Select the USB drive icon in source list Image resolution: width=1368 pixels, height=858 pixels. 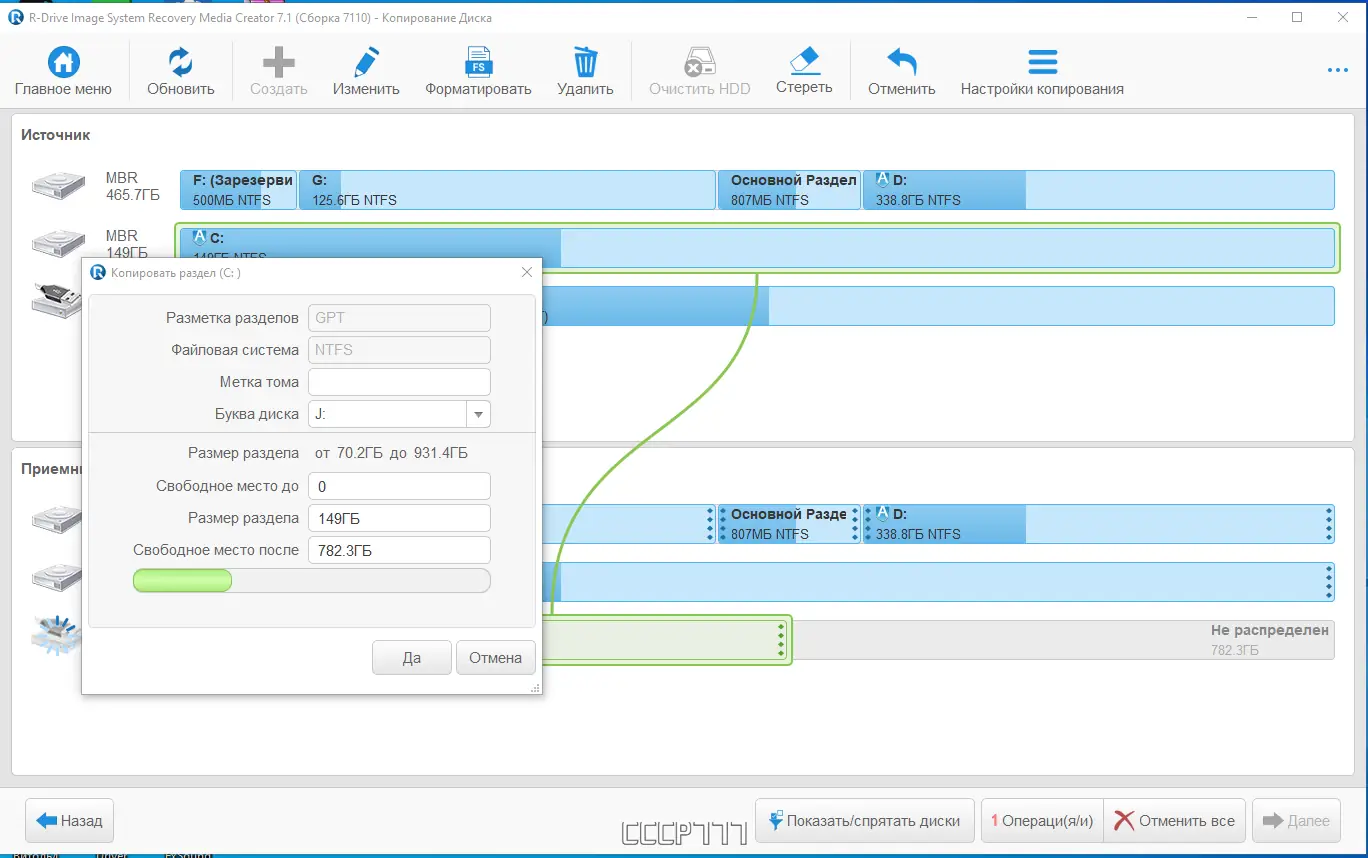tap(56, 301)
